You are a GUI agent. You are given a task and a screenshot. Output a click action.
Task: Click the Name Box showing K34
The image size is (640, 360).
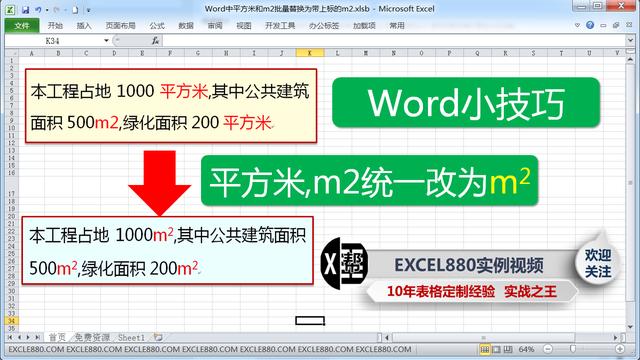coord(53,40)
